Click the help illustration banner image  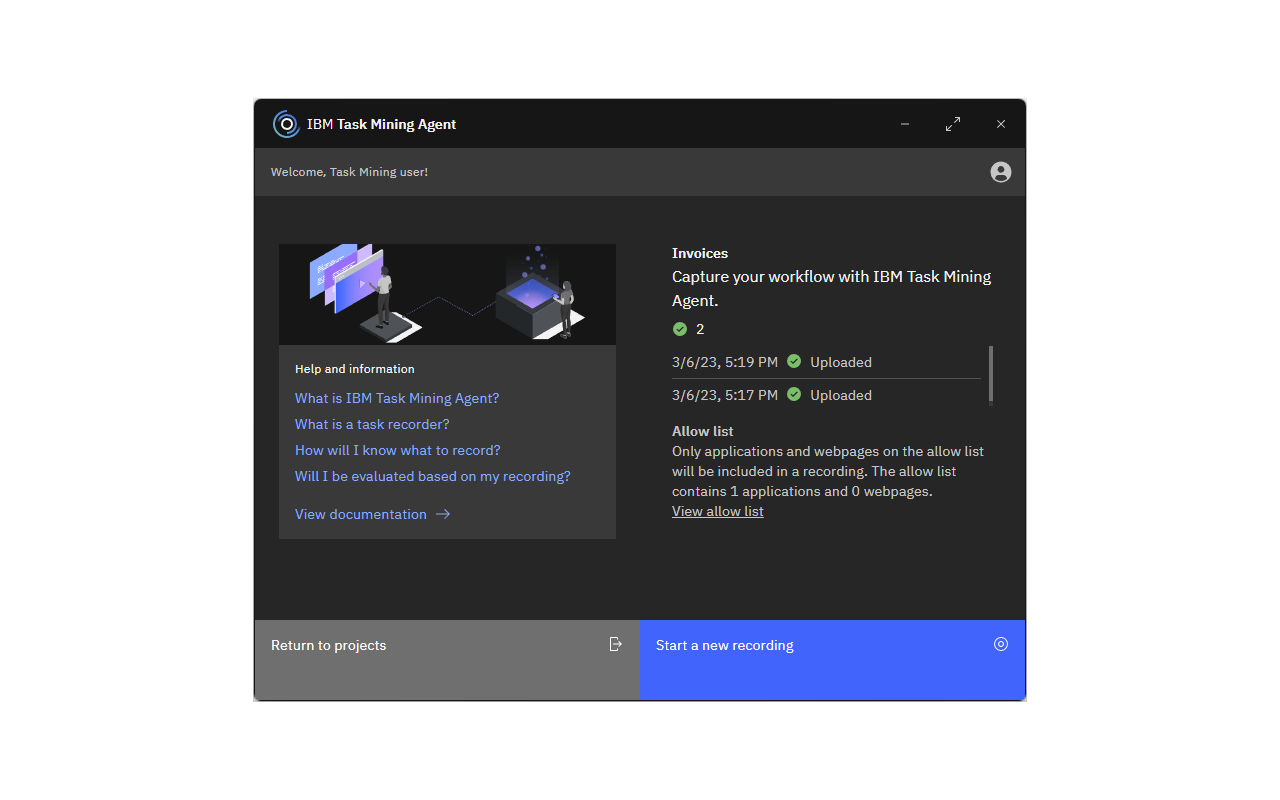pos(447,294)
